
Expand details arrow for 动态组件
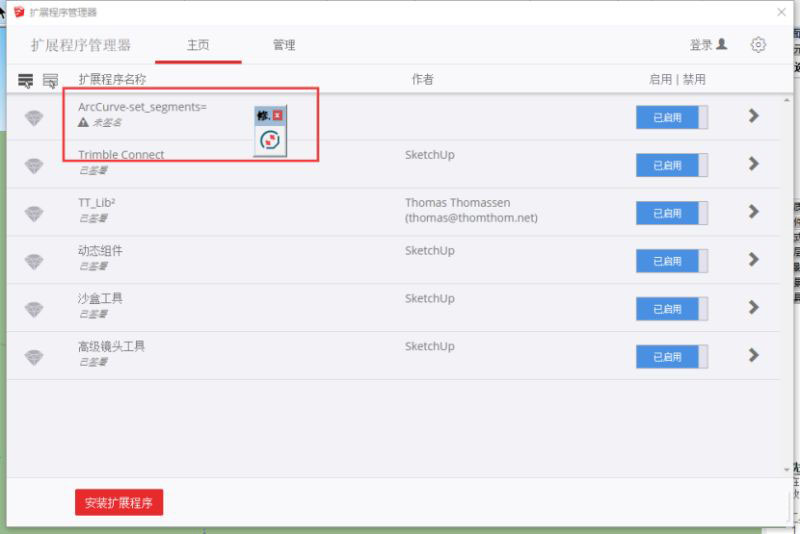point(754,260)
